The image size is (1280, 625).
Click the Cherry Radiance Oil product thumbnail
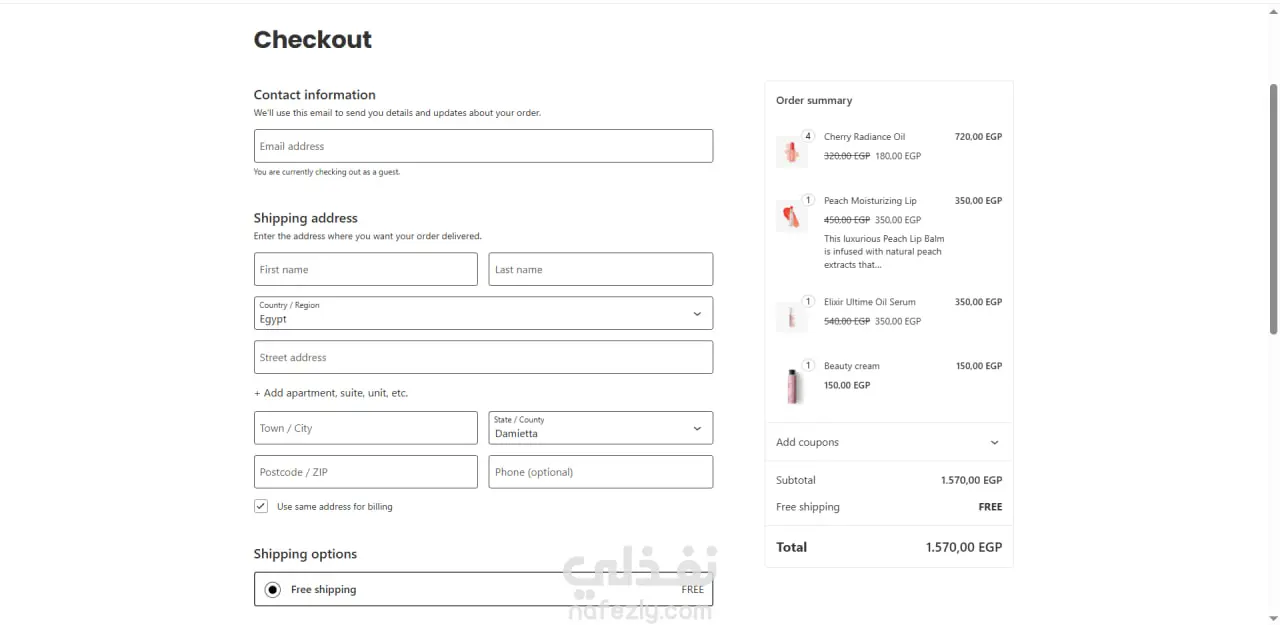791,152
